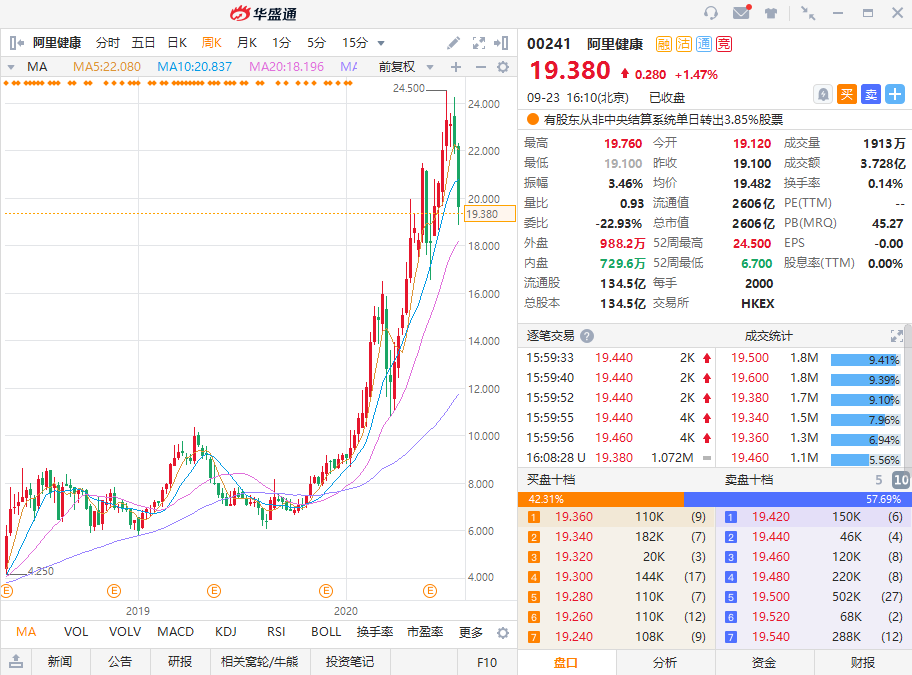Open 更多 indicators list
Image resolution: width=912 pixels, height=675 pixels.
(471, 632)
